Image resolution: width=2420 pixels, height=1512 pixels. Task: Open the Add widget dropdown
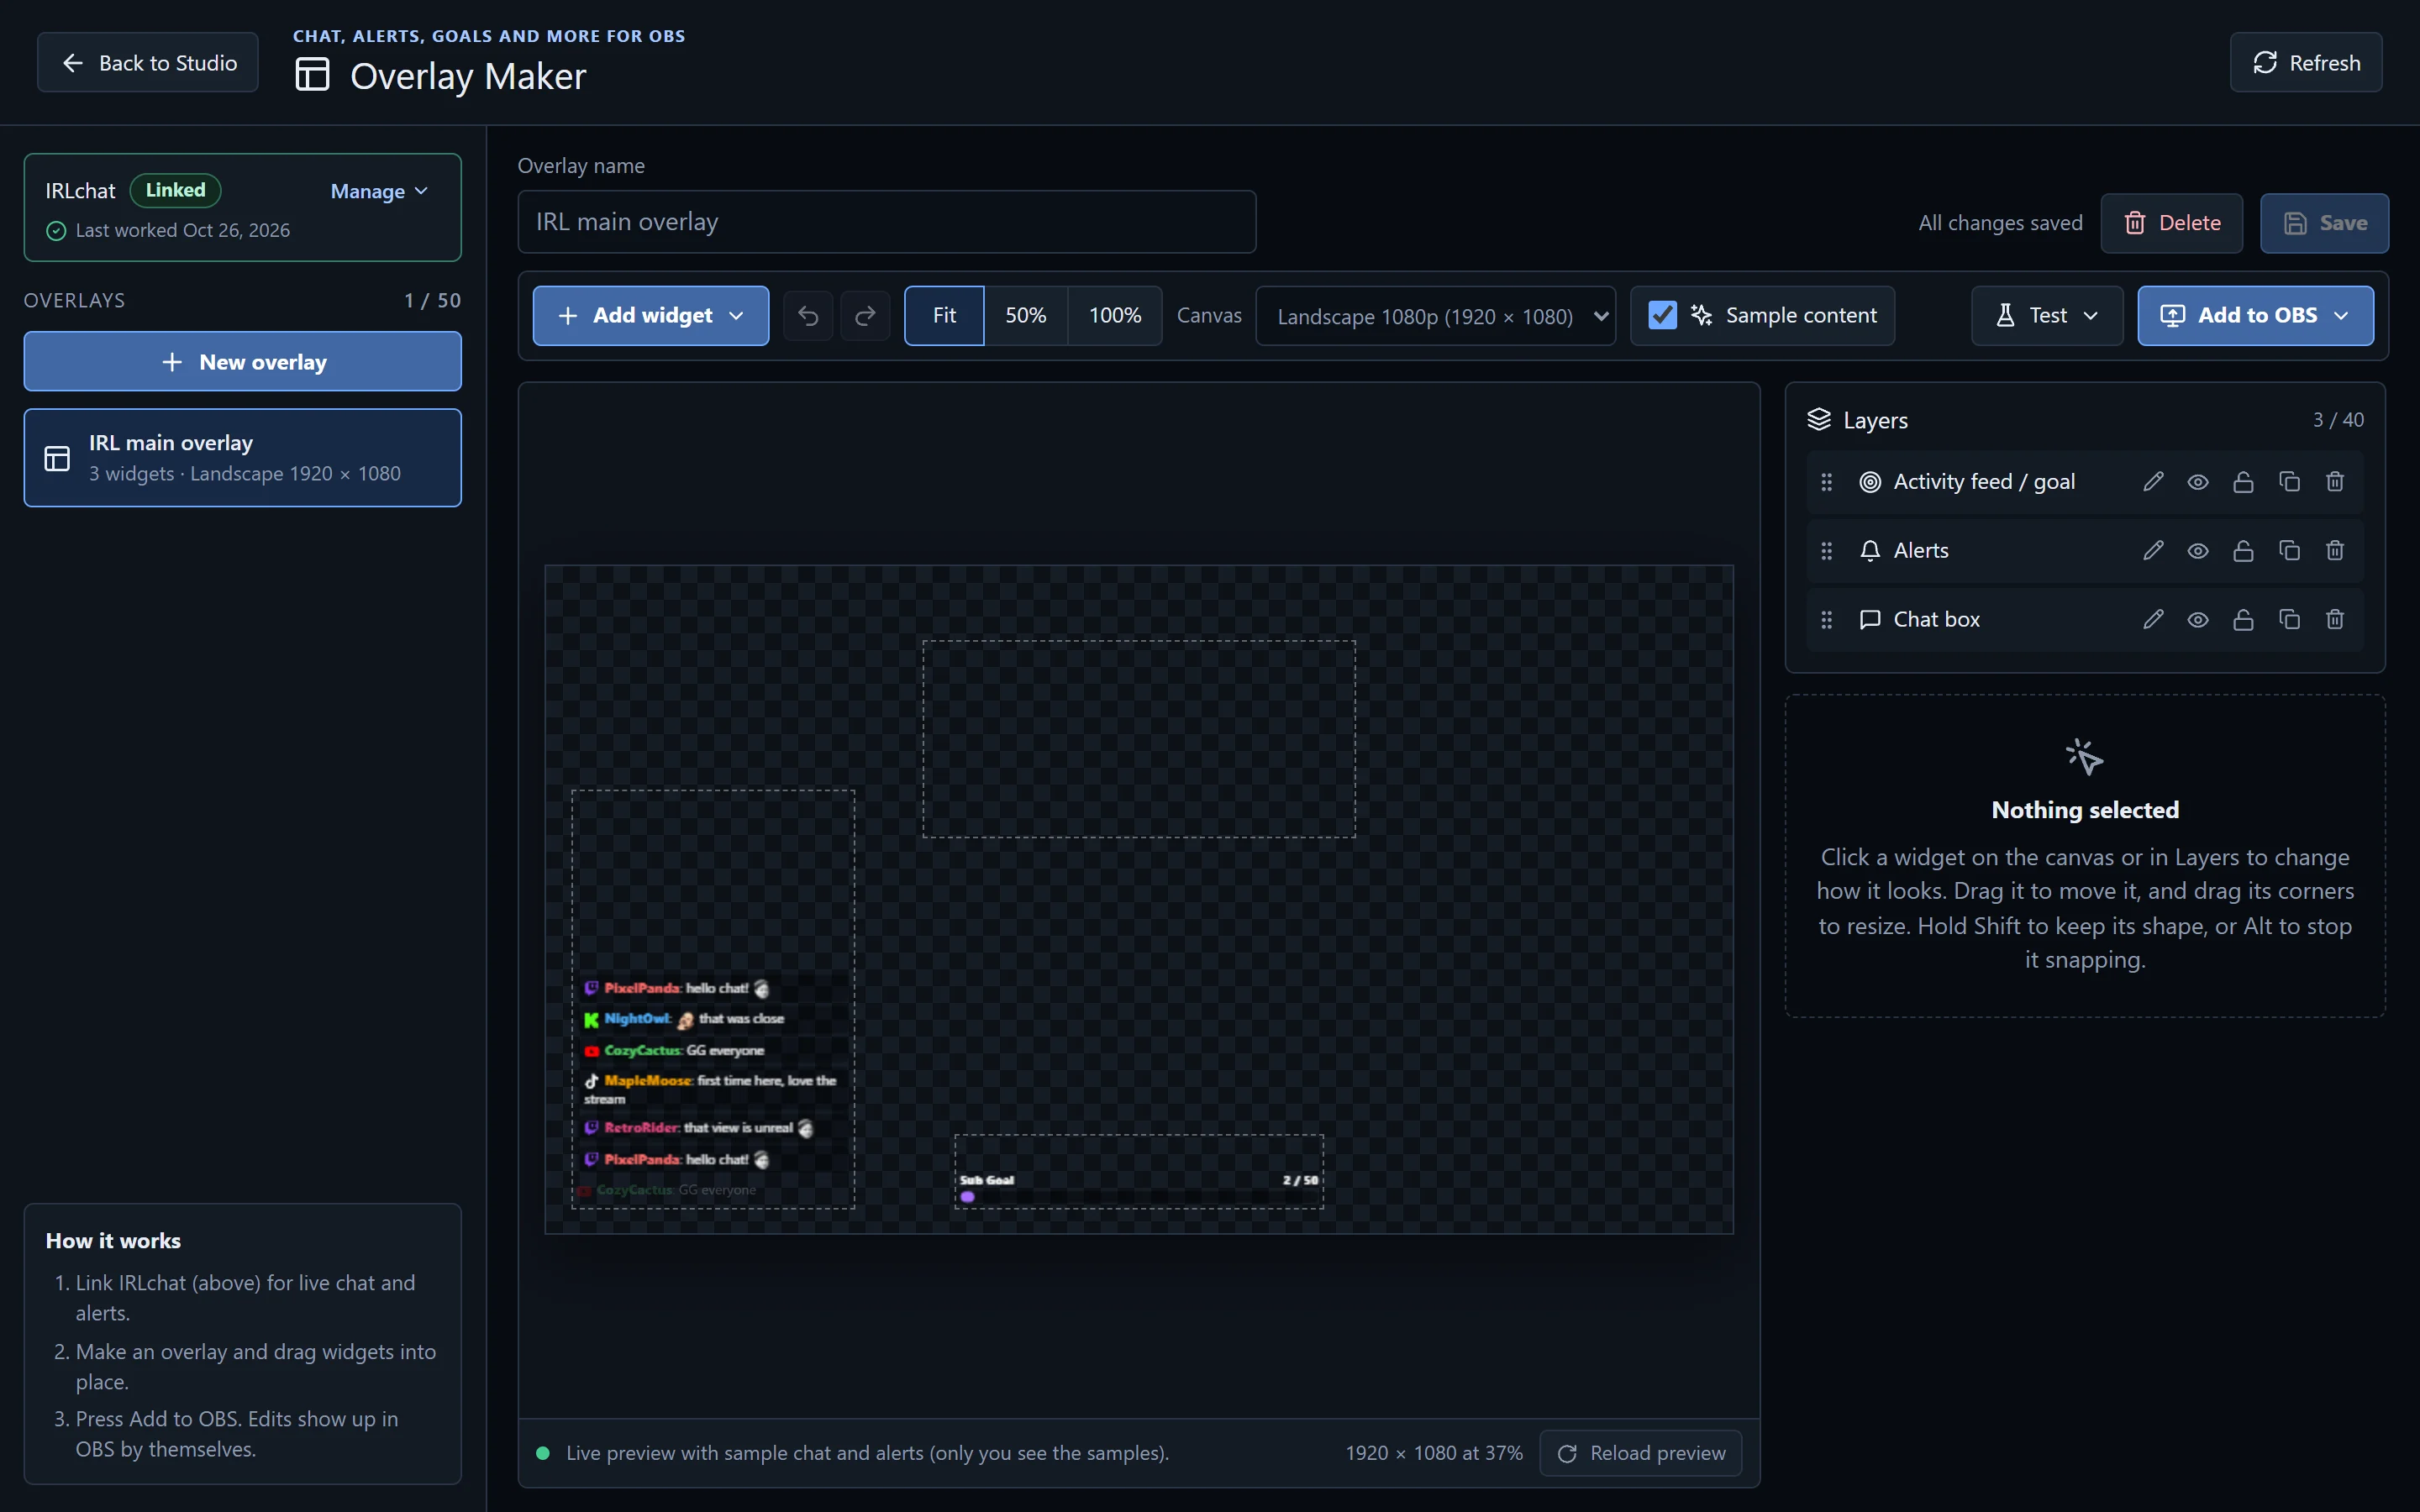point(651,316)
